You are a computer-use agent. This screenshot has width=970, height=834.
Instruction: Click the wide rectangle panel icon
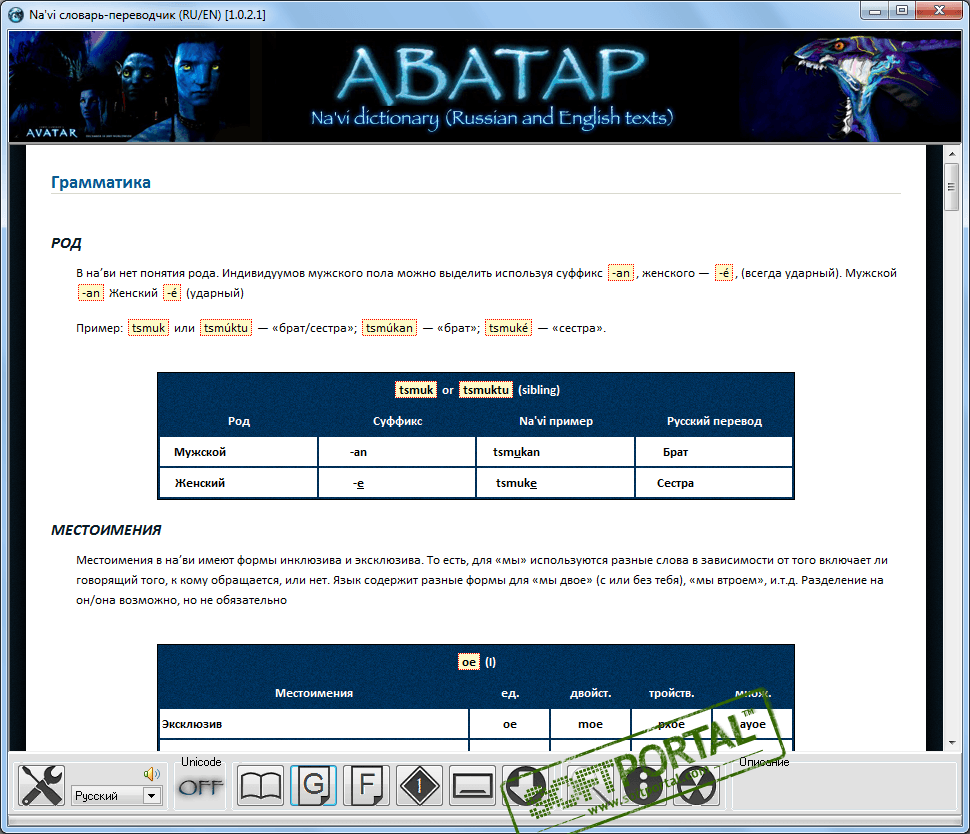pyautogui.click(x=472, y=786)
